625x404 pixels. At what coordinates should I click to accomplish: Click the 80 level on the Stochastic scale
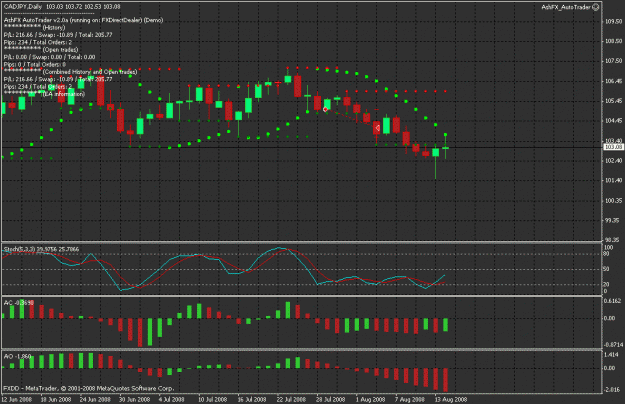tap(606, 254)
